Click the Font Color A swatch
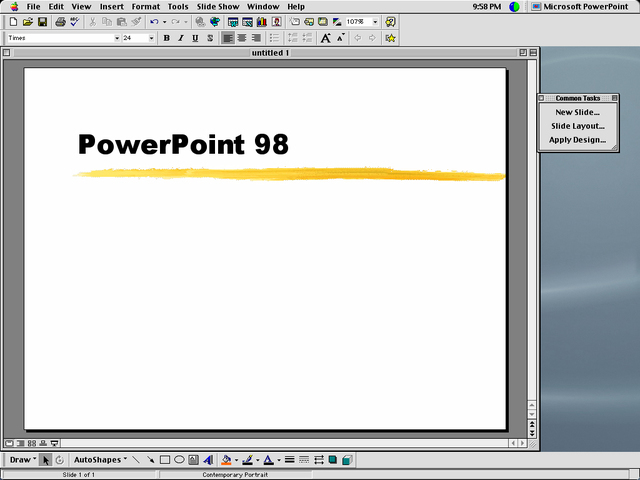The width and height of the screenshot is (640, 480). [268, 460]
